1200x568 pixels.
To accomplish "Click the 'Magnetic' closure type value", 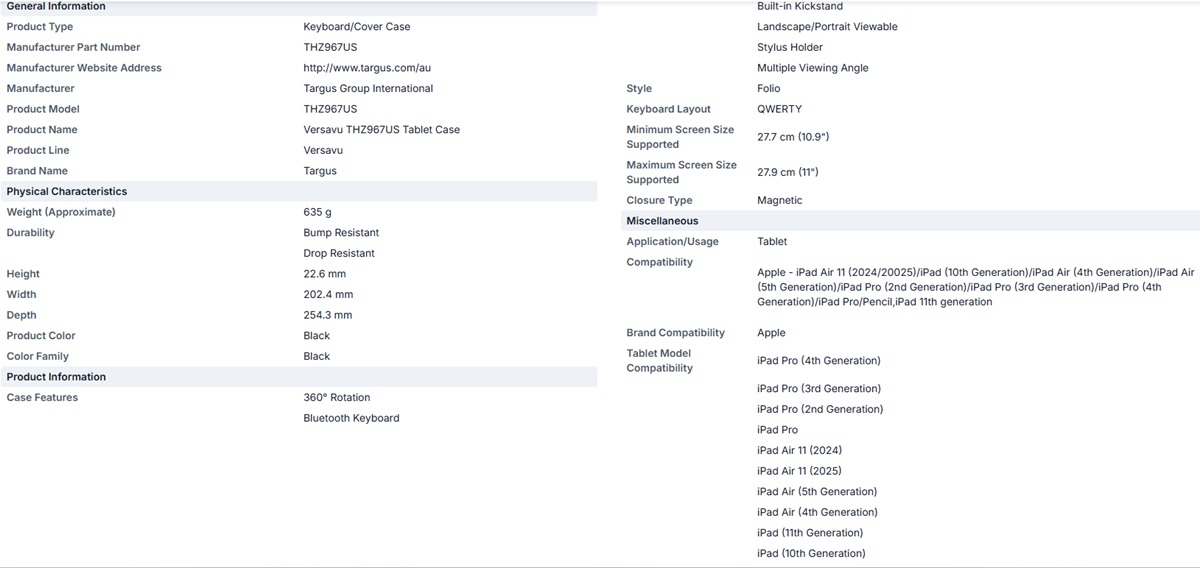I will (780, 200).
